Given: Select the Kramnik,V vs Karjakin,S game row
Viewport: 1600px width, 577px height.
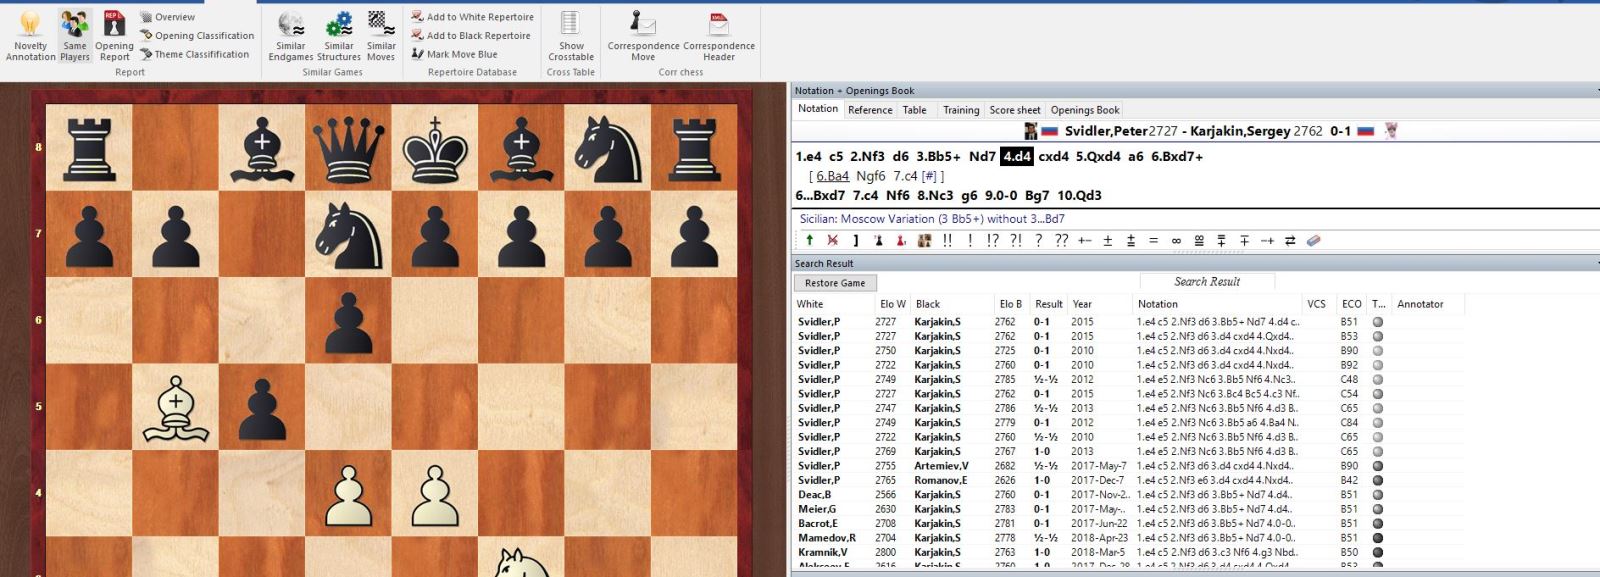Looking at the screenshot, I should point(1000,552).
